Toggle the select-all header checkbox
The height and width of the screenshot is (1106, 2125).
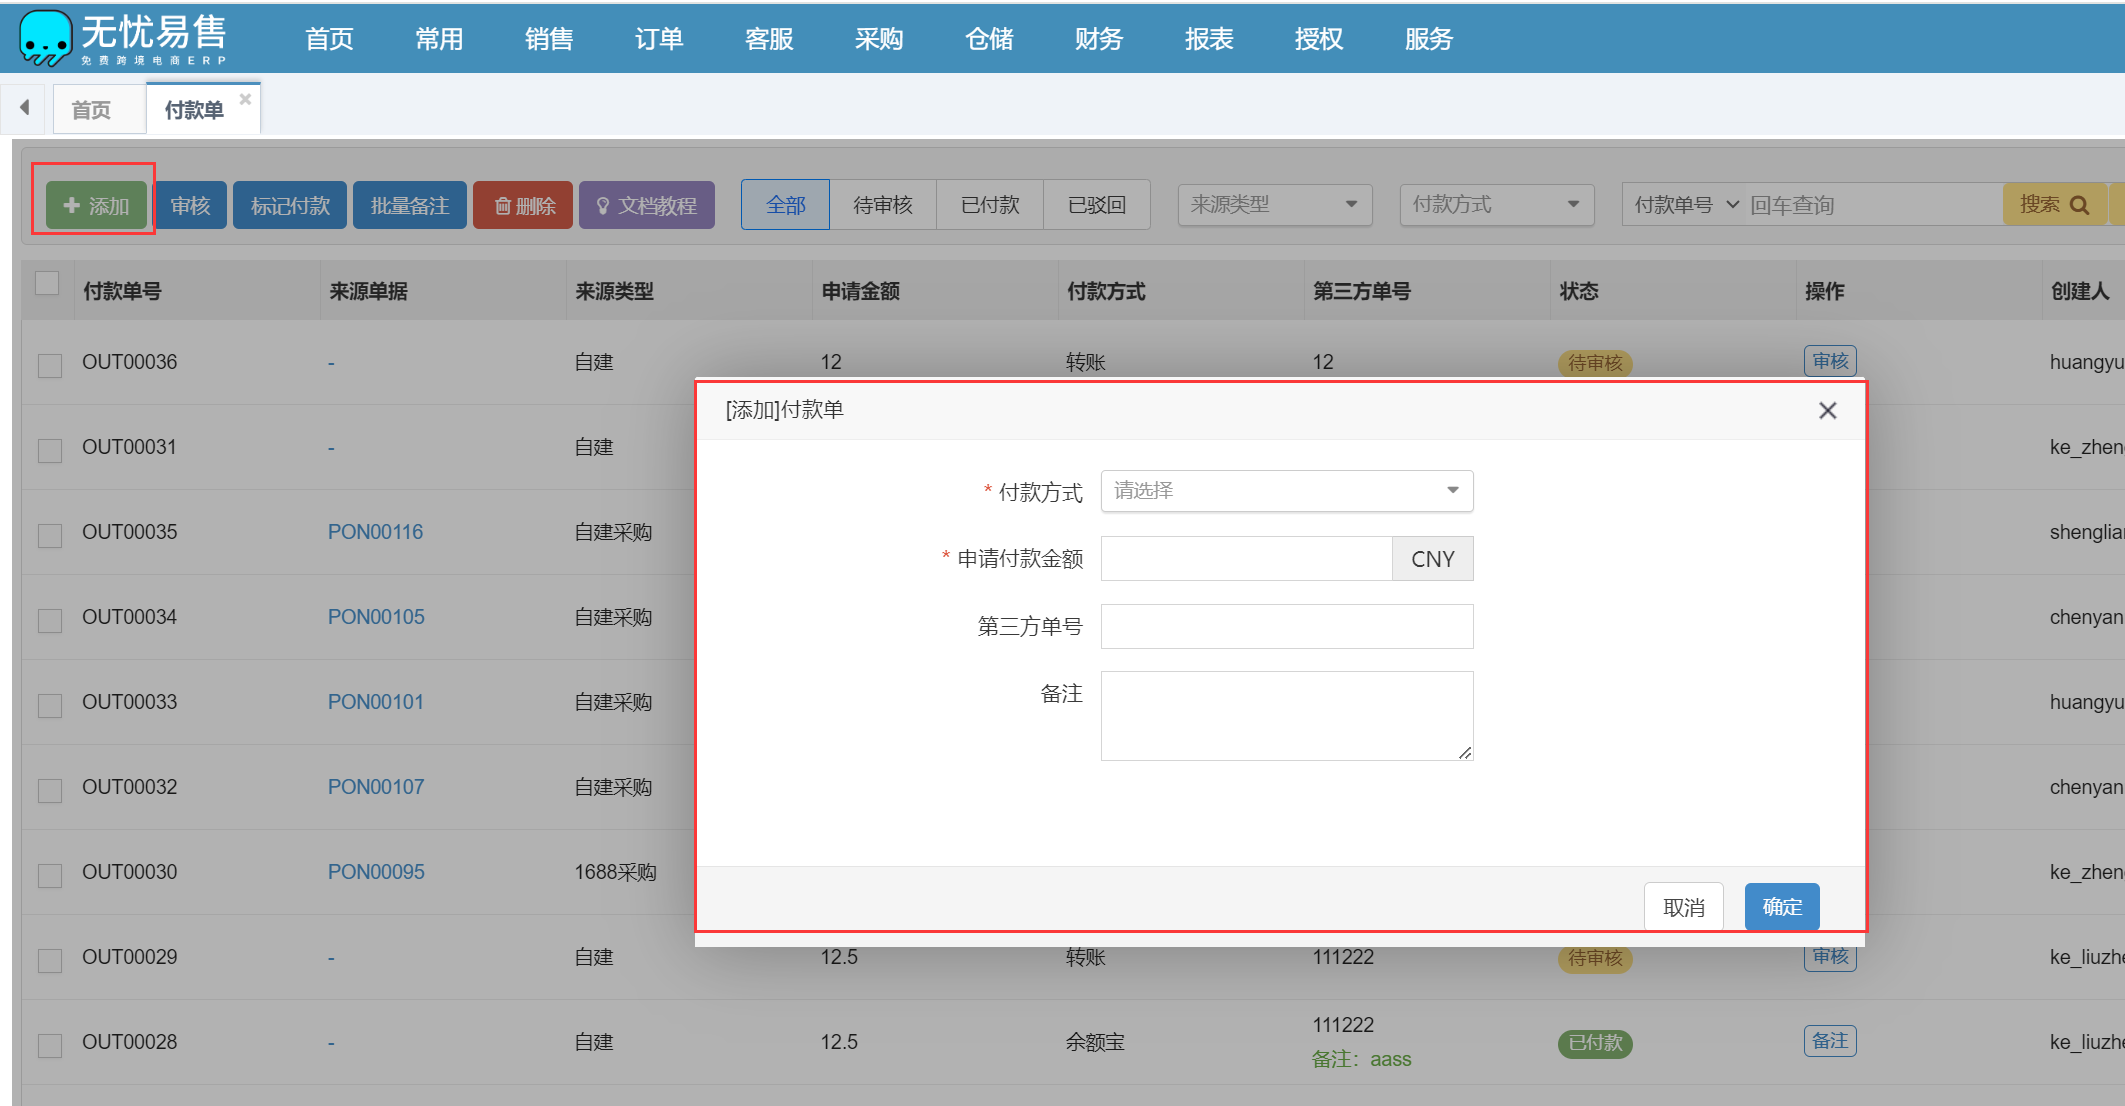tap(47, 283)
